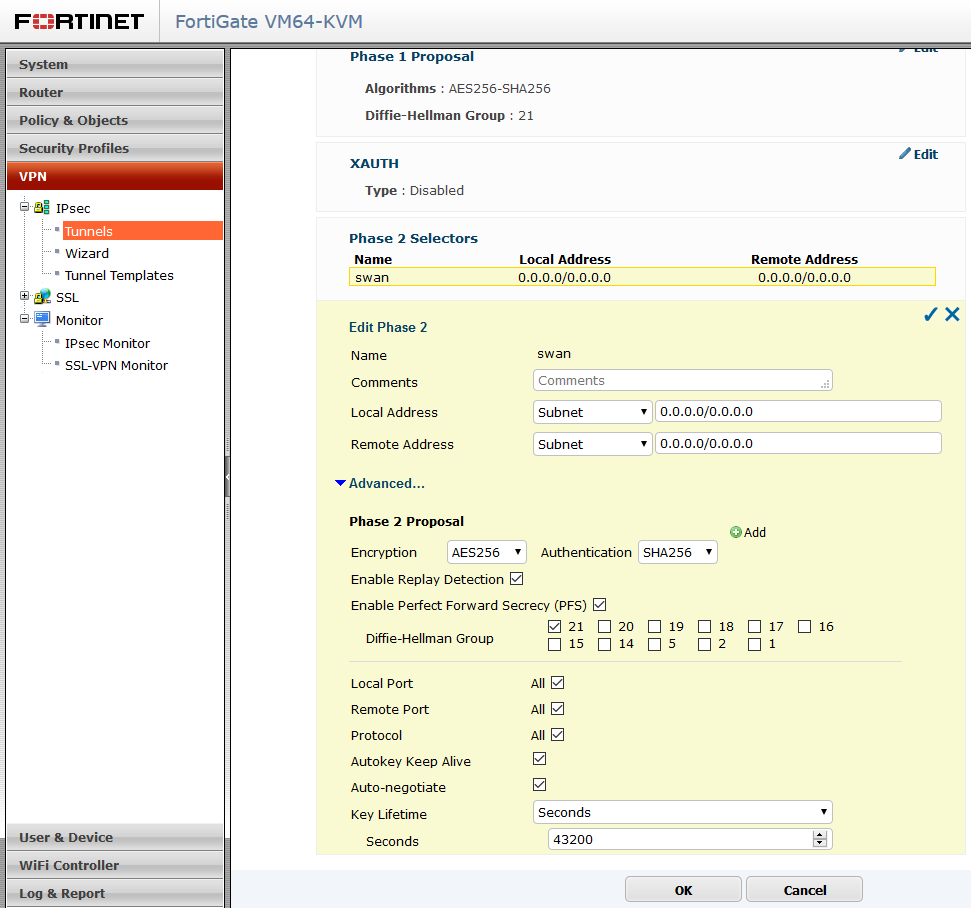Check Diffie-Hellman Group 14
This screenshot has height=908, width=971.
604,644
